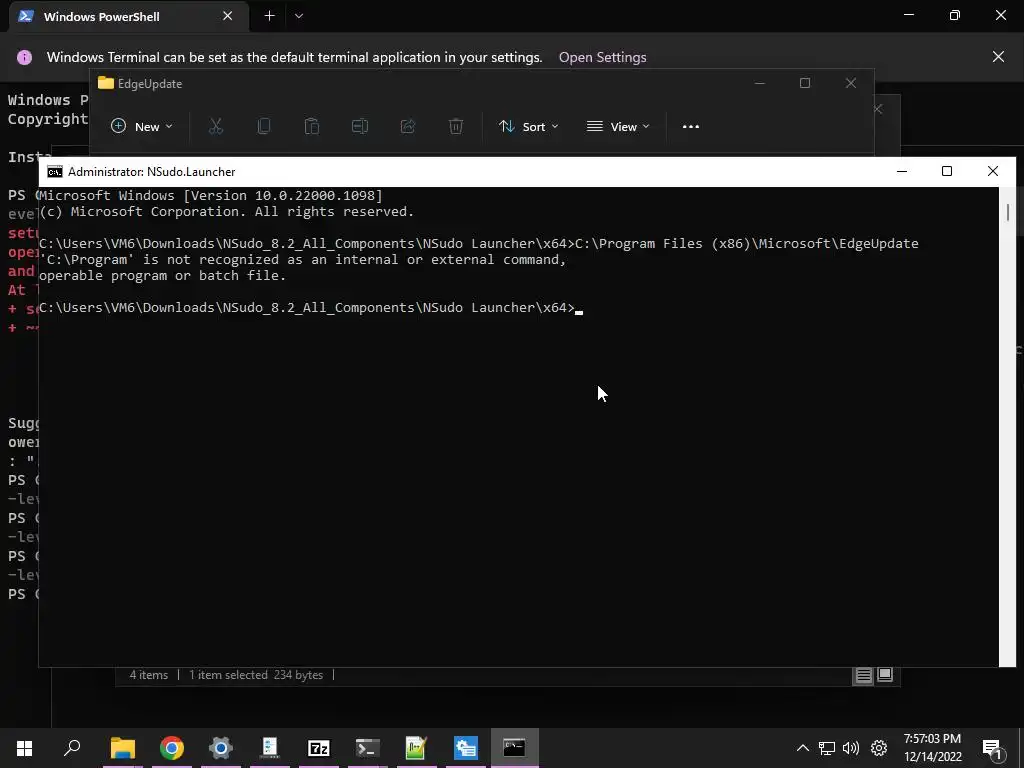Maximize the NSudo.Launcher command prompt window
Image resolution: width=1024 pixels, height=768 pixels.
click(947, 171)
